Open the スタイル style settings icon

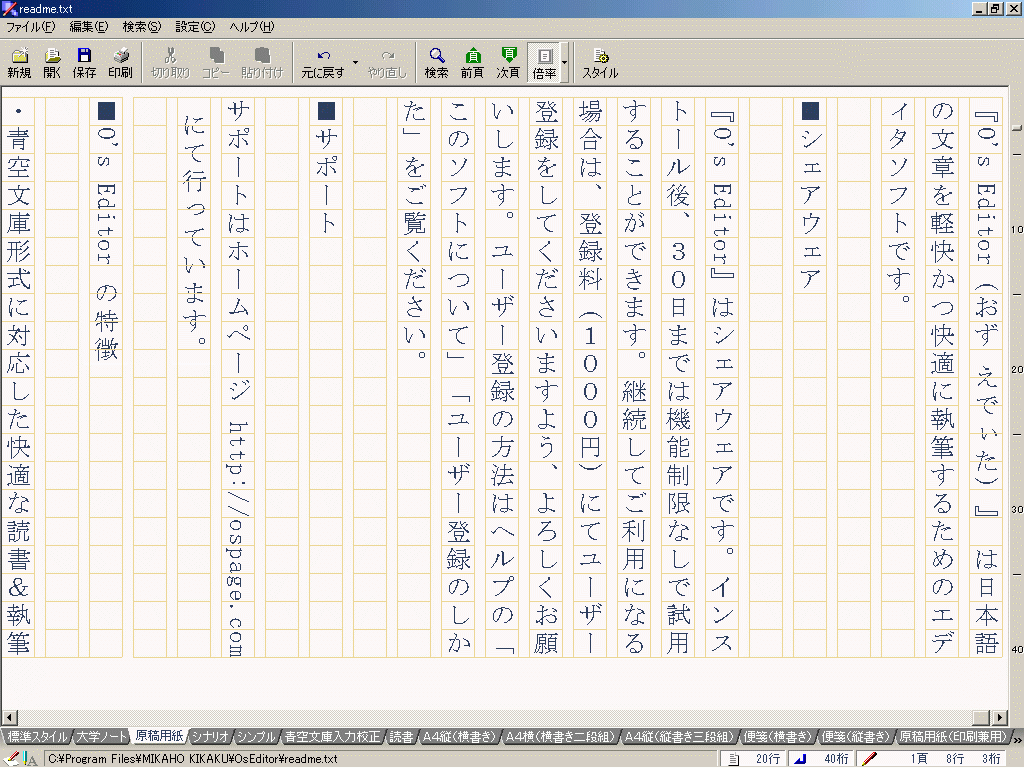tap(600, 62)
